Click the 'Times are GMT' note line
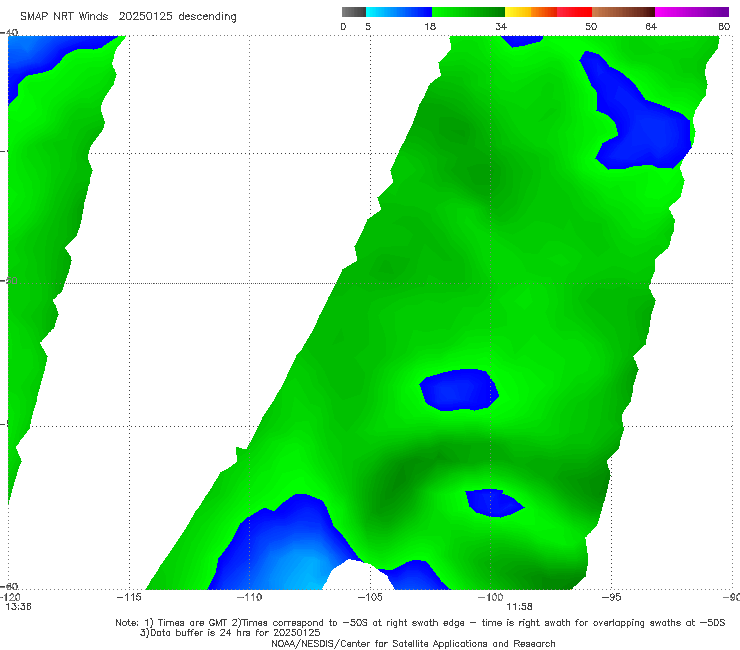Screen dimensions: 740x650 point(420,623)
